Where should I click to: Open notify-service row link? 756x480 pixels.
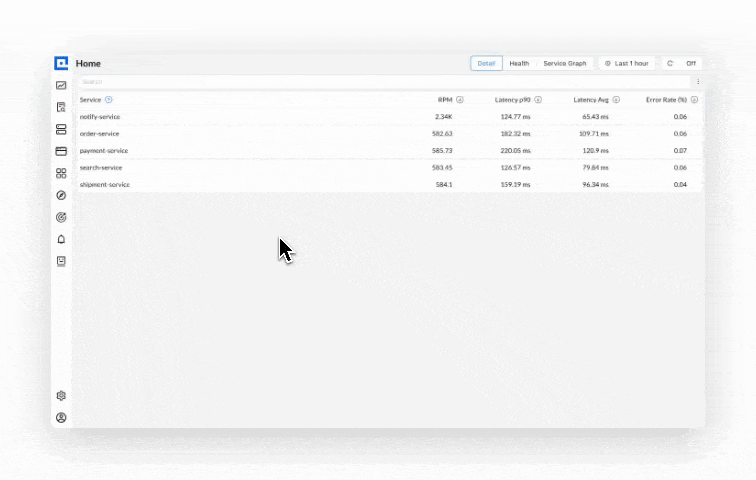coord(100,117)
